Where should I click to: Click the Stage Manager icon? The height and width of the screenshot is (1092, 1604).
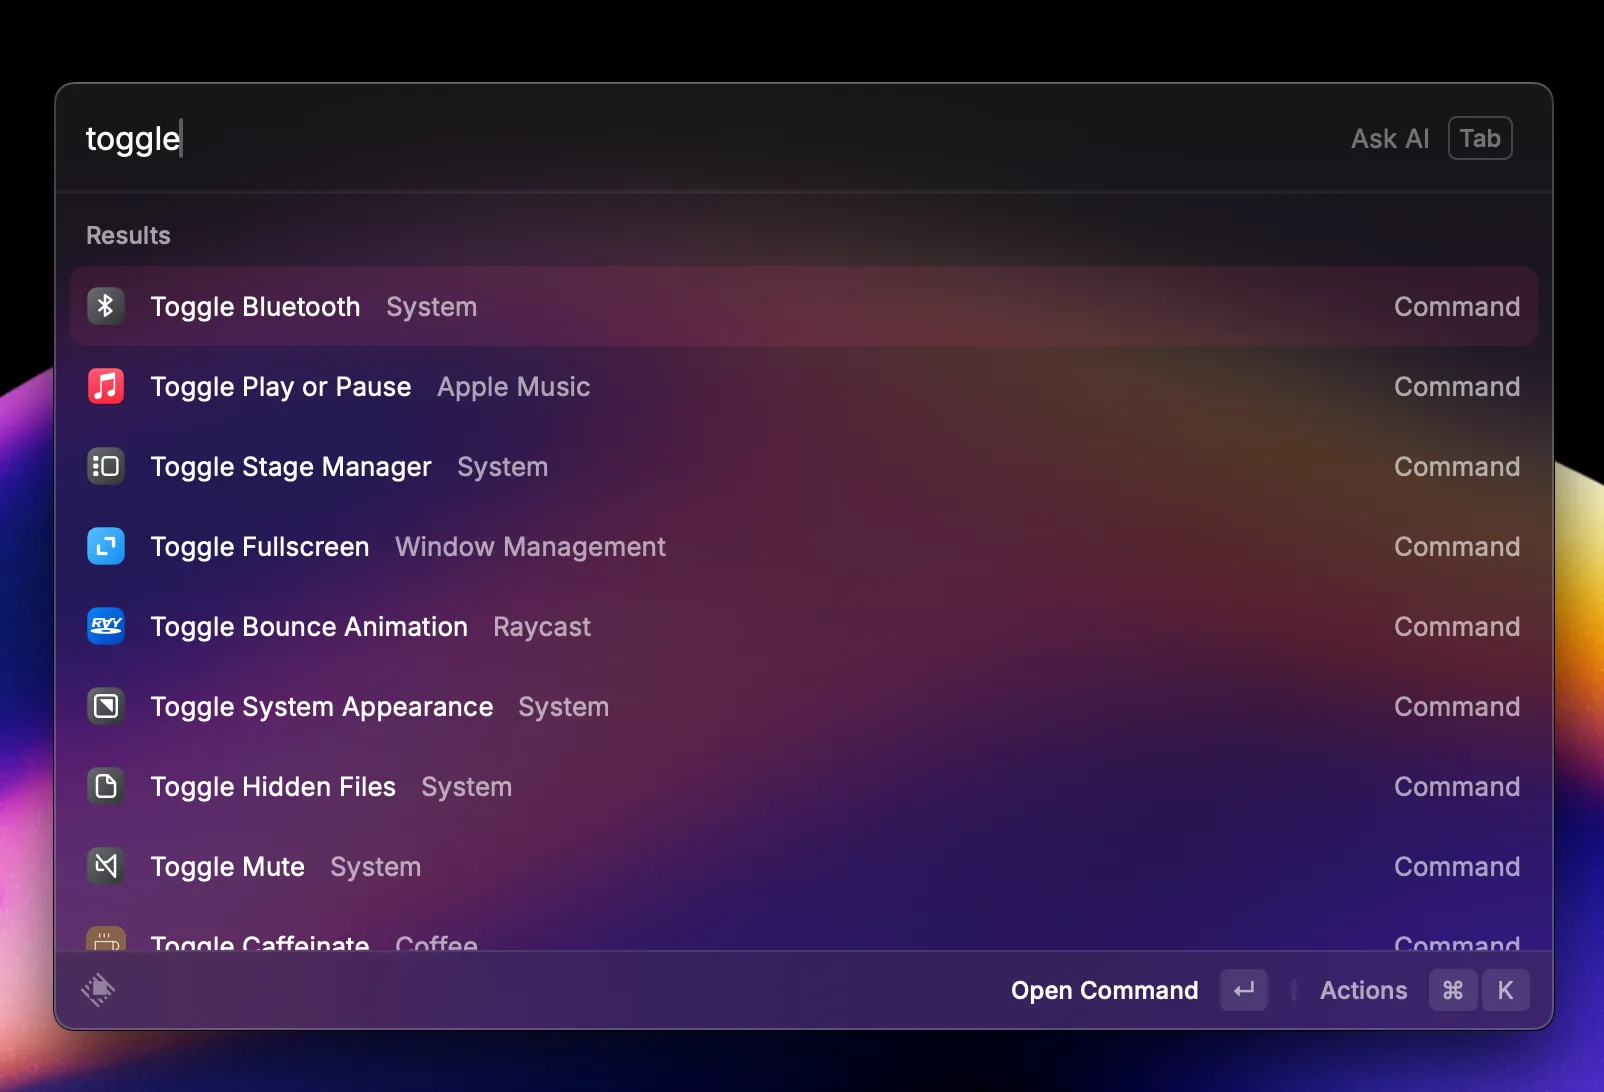click(105, 466)
